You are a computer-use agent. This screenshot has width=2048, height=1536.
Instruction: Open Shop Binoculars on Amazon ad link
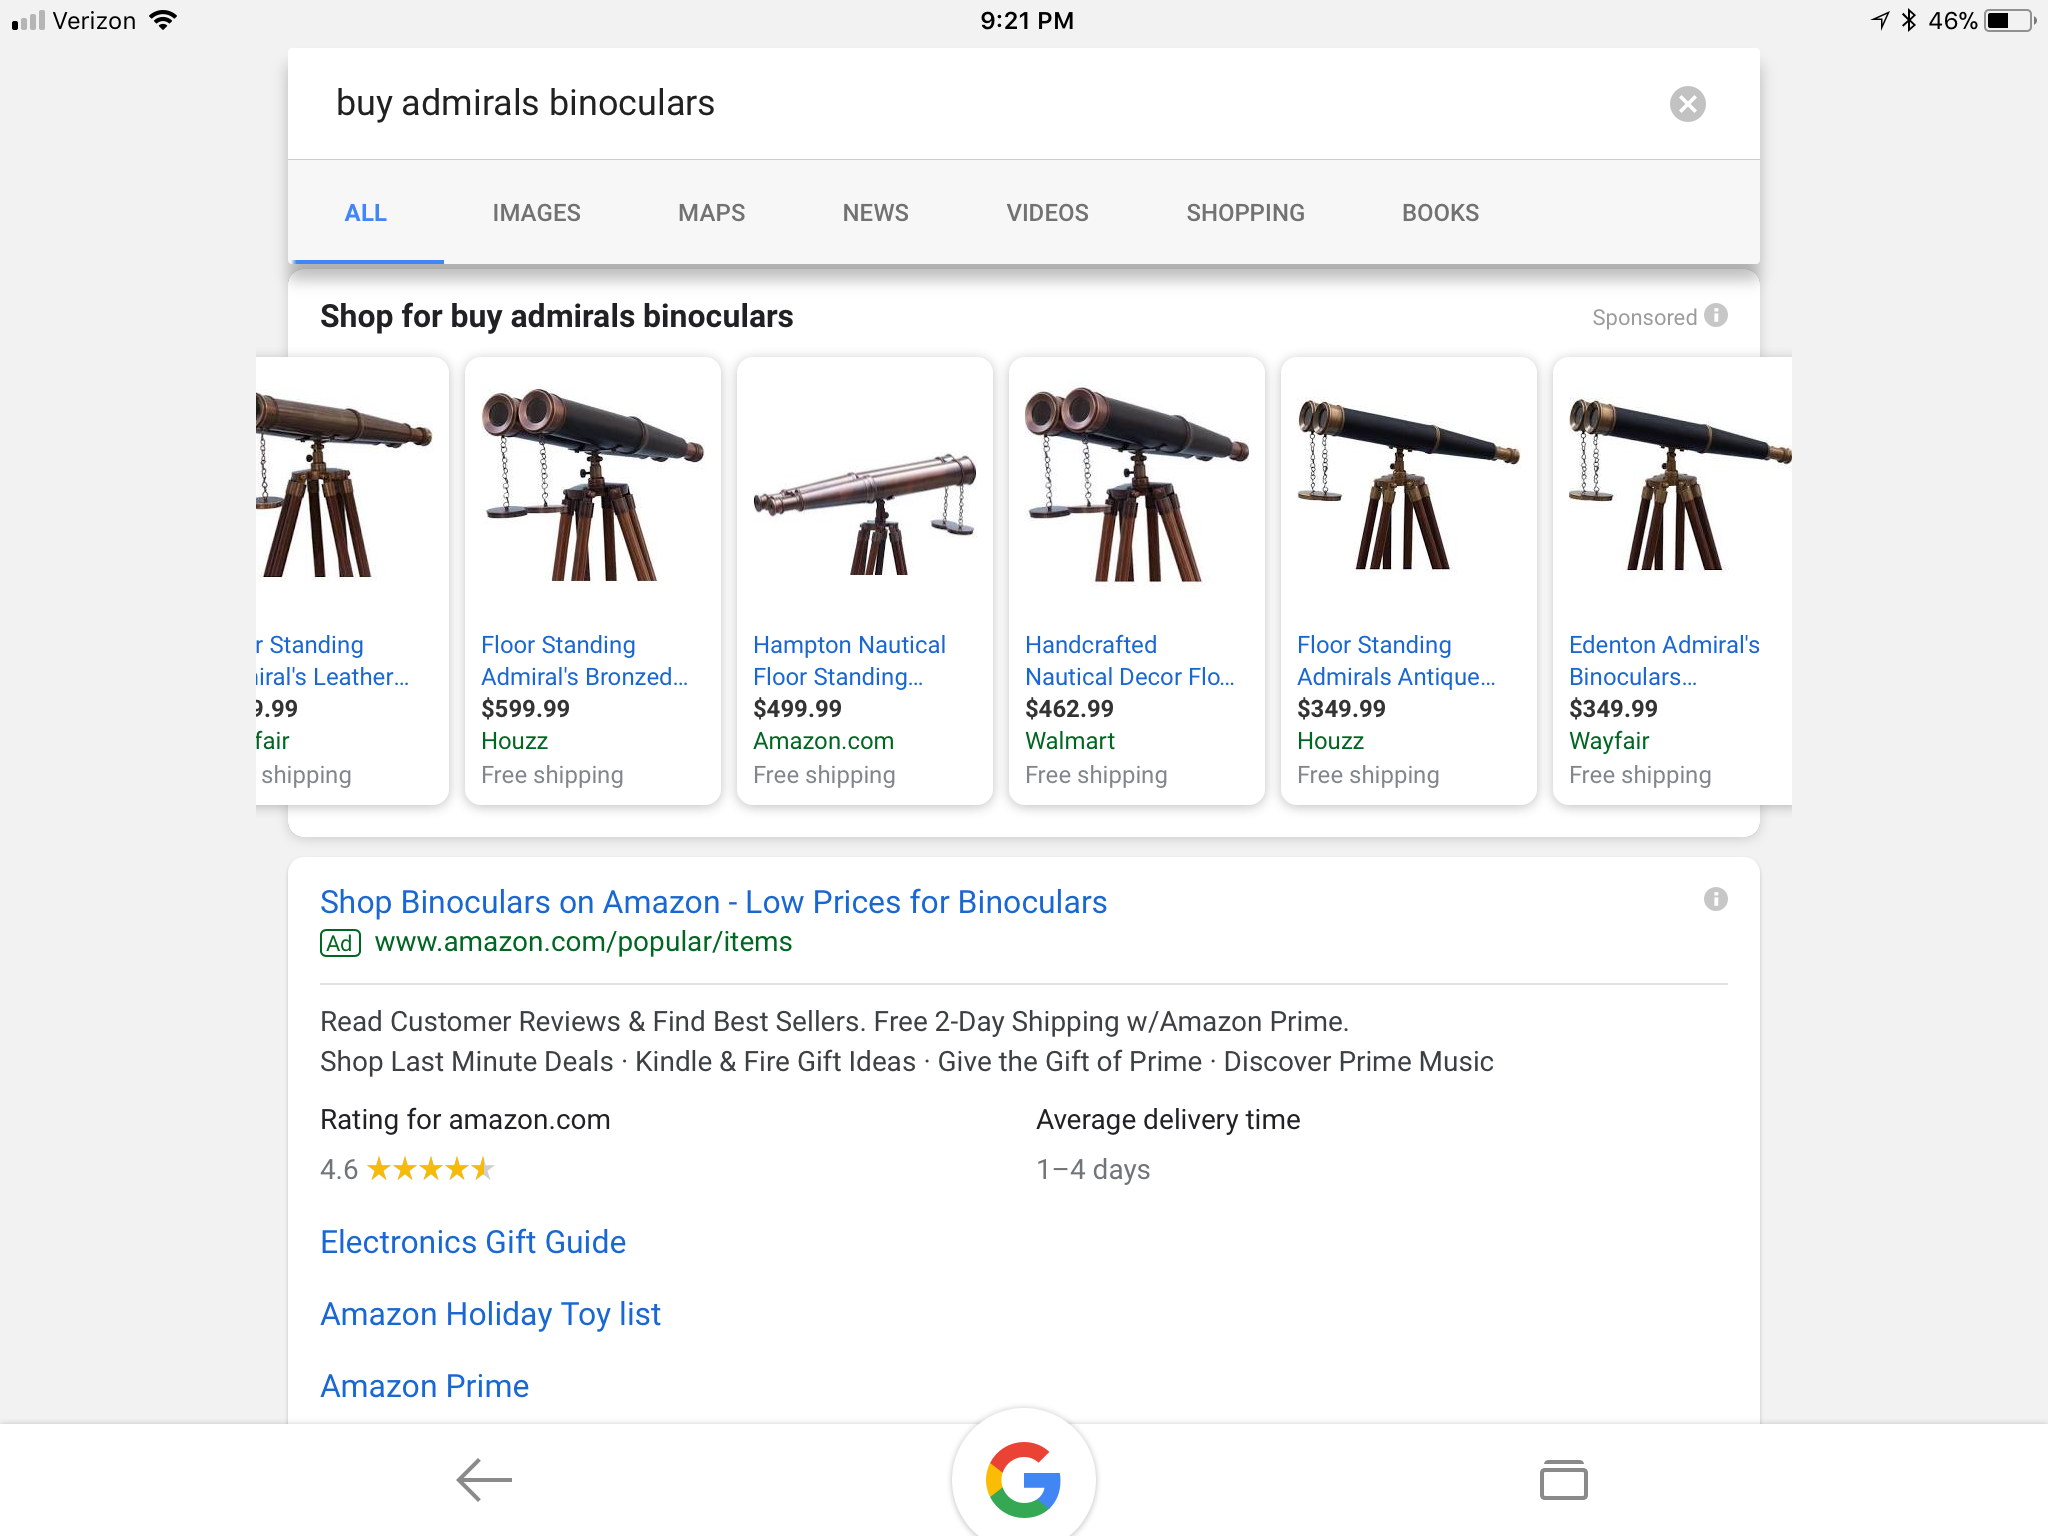coord(713,902)
